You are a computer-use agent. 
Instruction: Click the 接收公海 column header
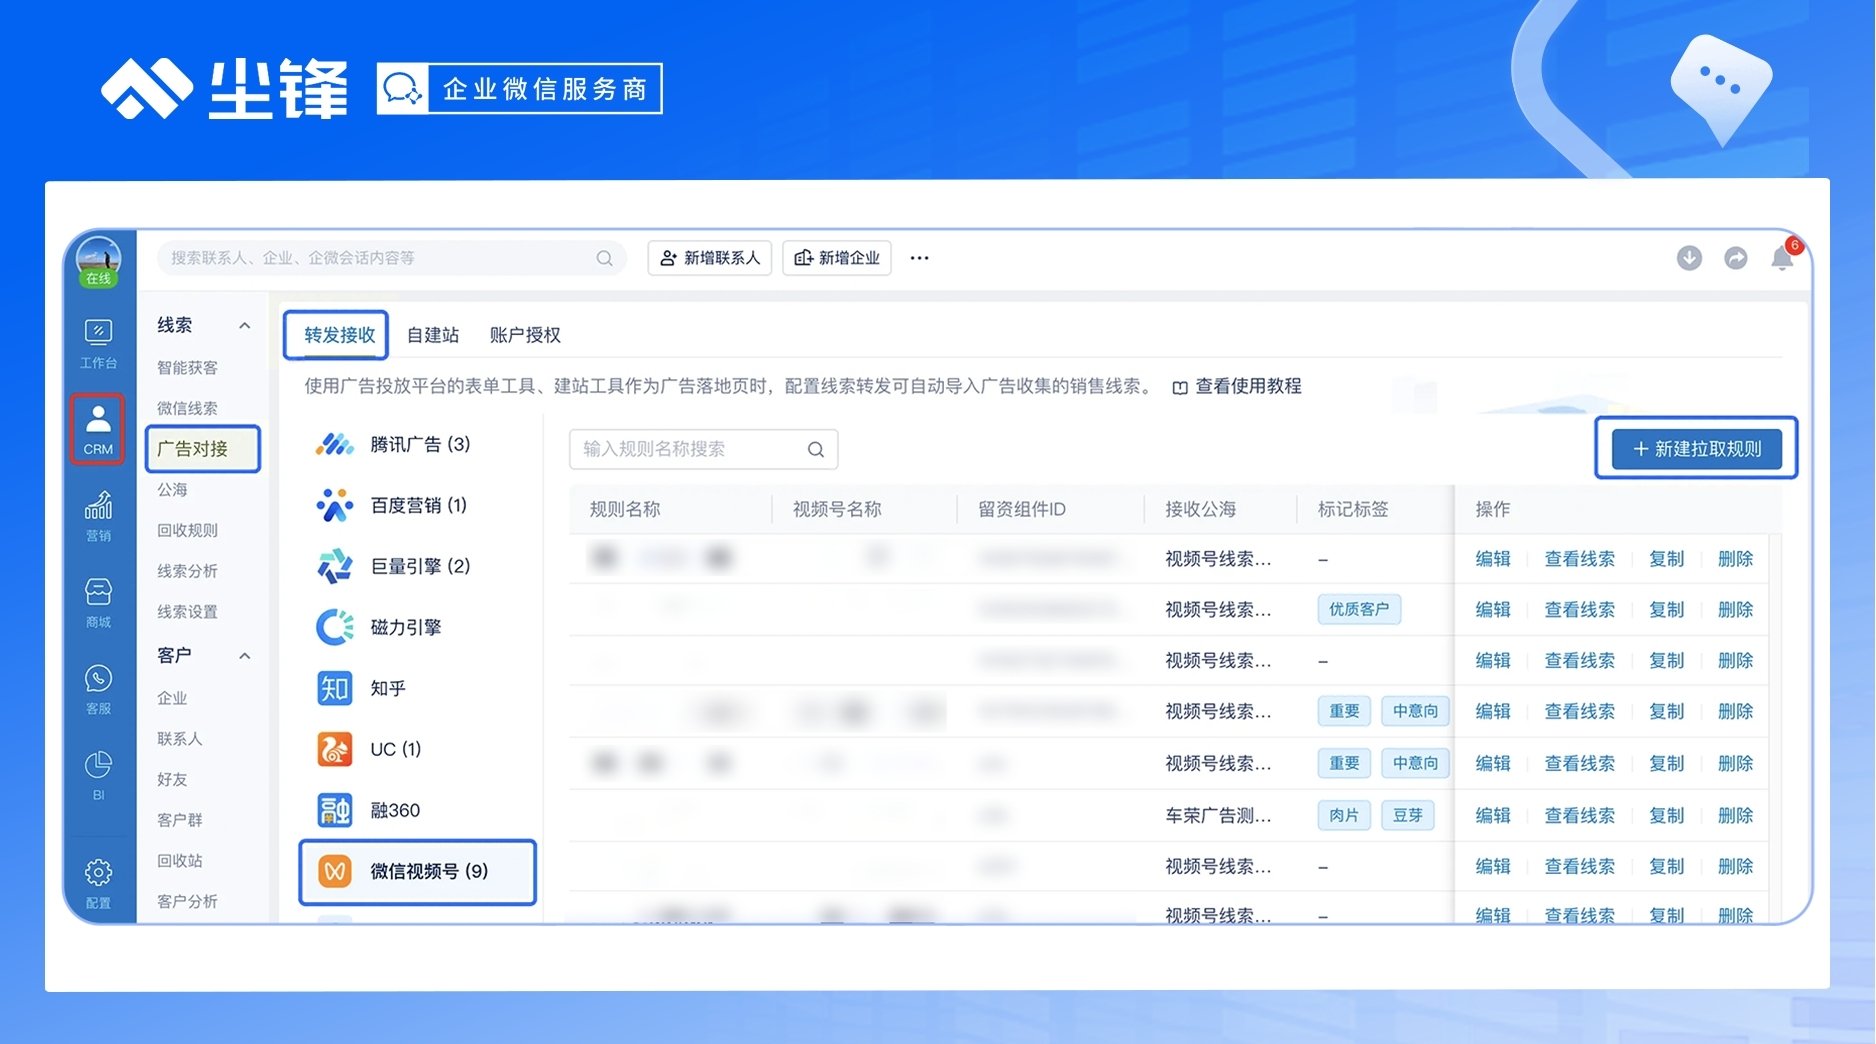point(1200,509)
